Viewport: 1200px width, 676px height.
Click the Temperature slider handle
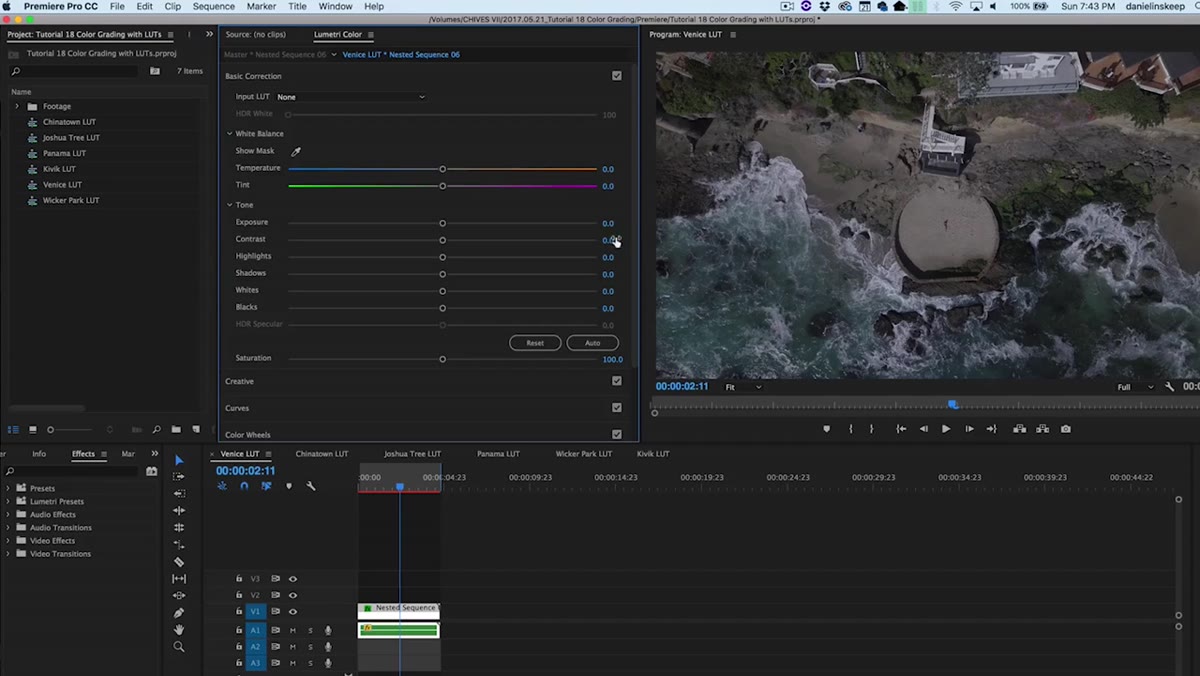tap(442, 169)
